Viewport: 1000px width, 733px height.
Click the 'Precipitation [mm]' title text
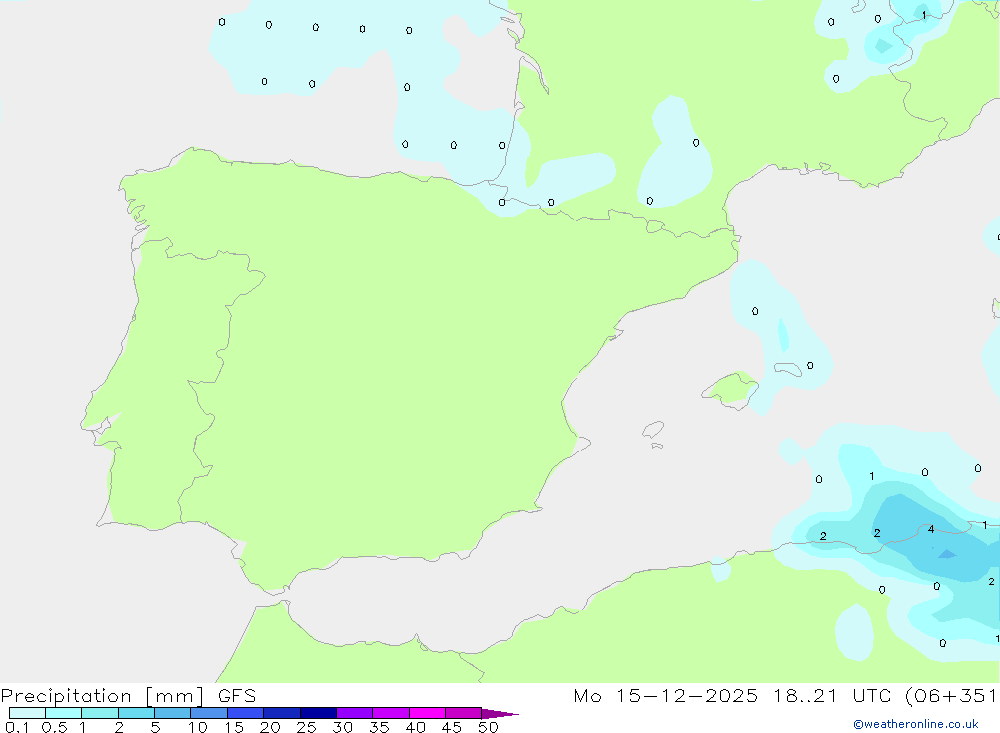pos(103,696)
